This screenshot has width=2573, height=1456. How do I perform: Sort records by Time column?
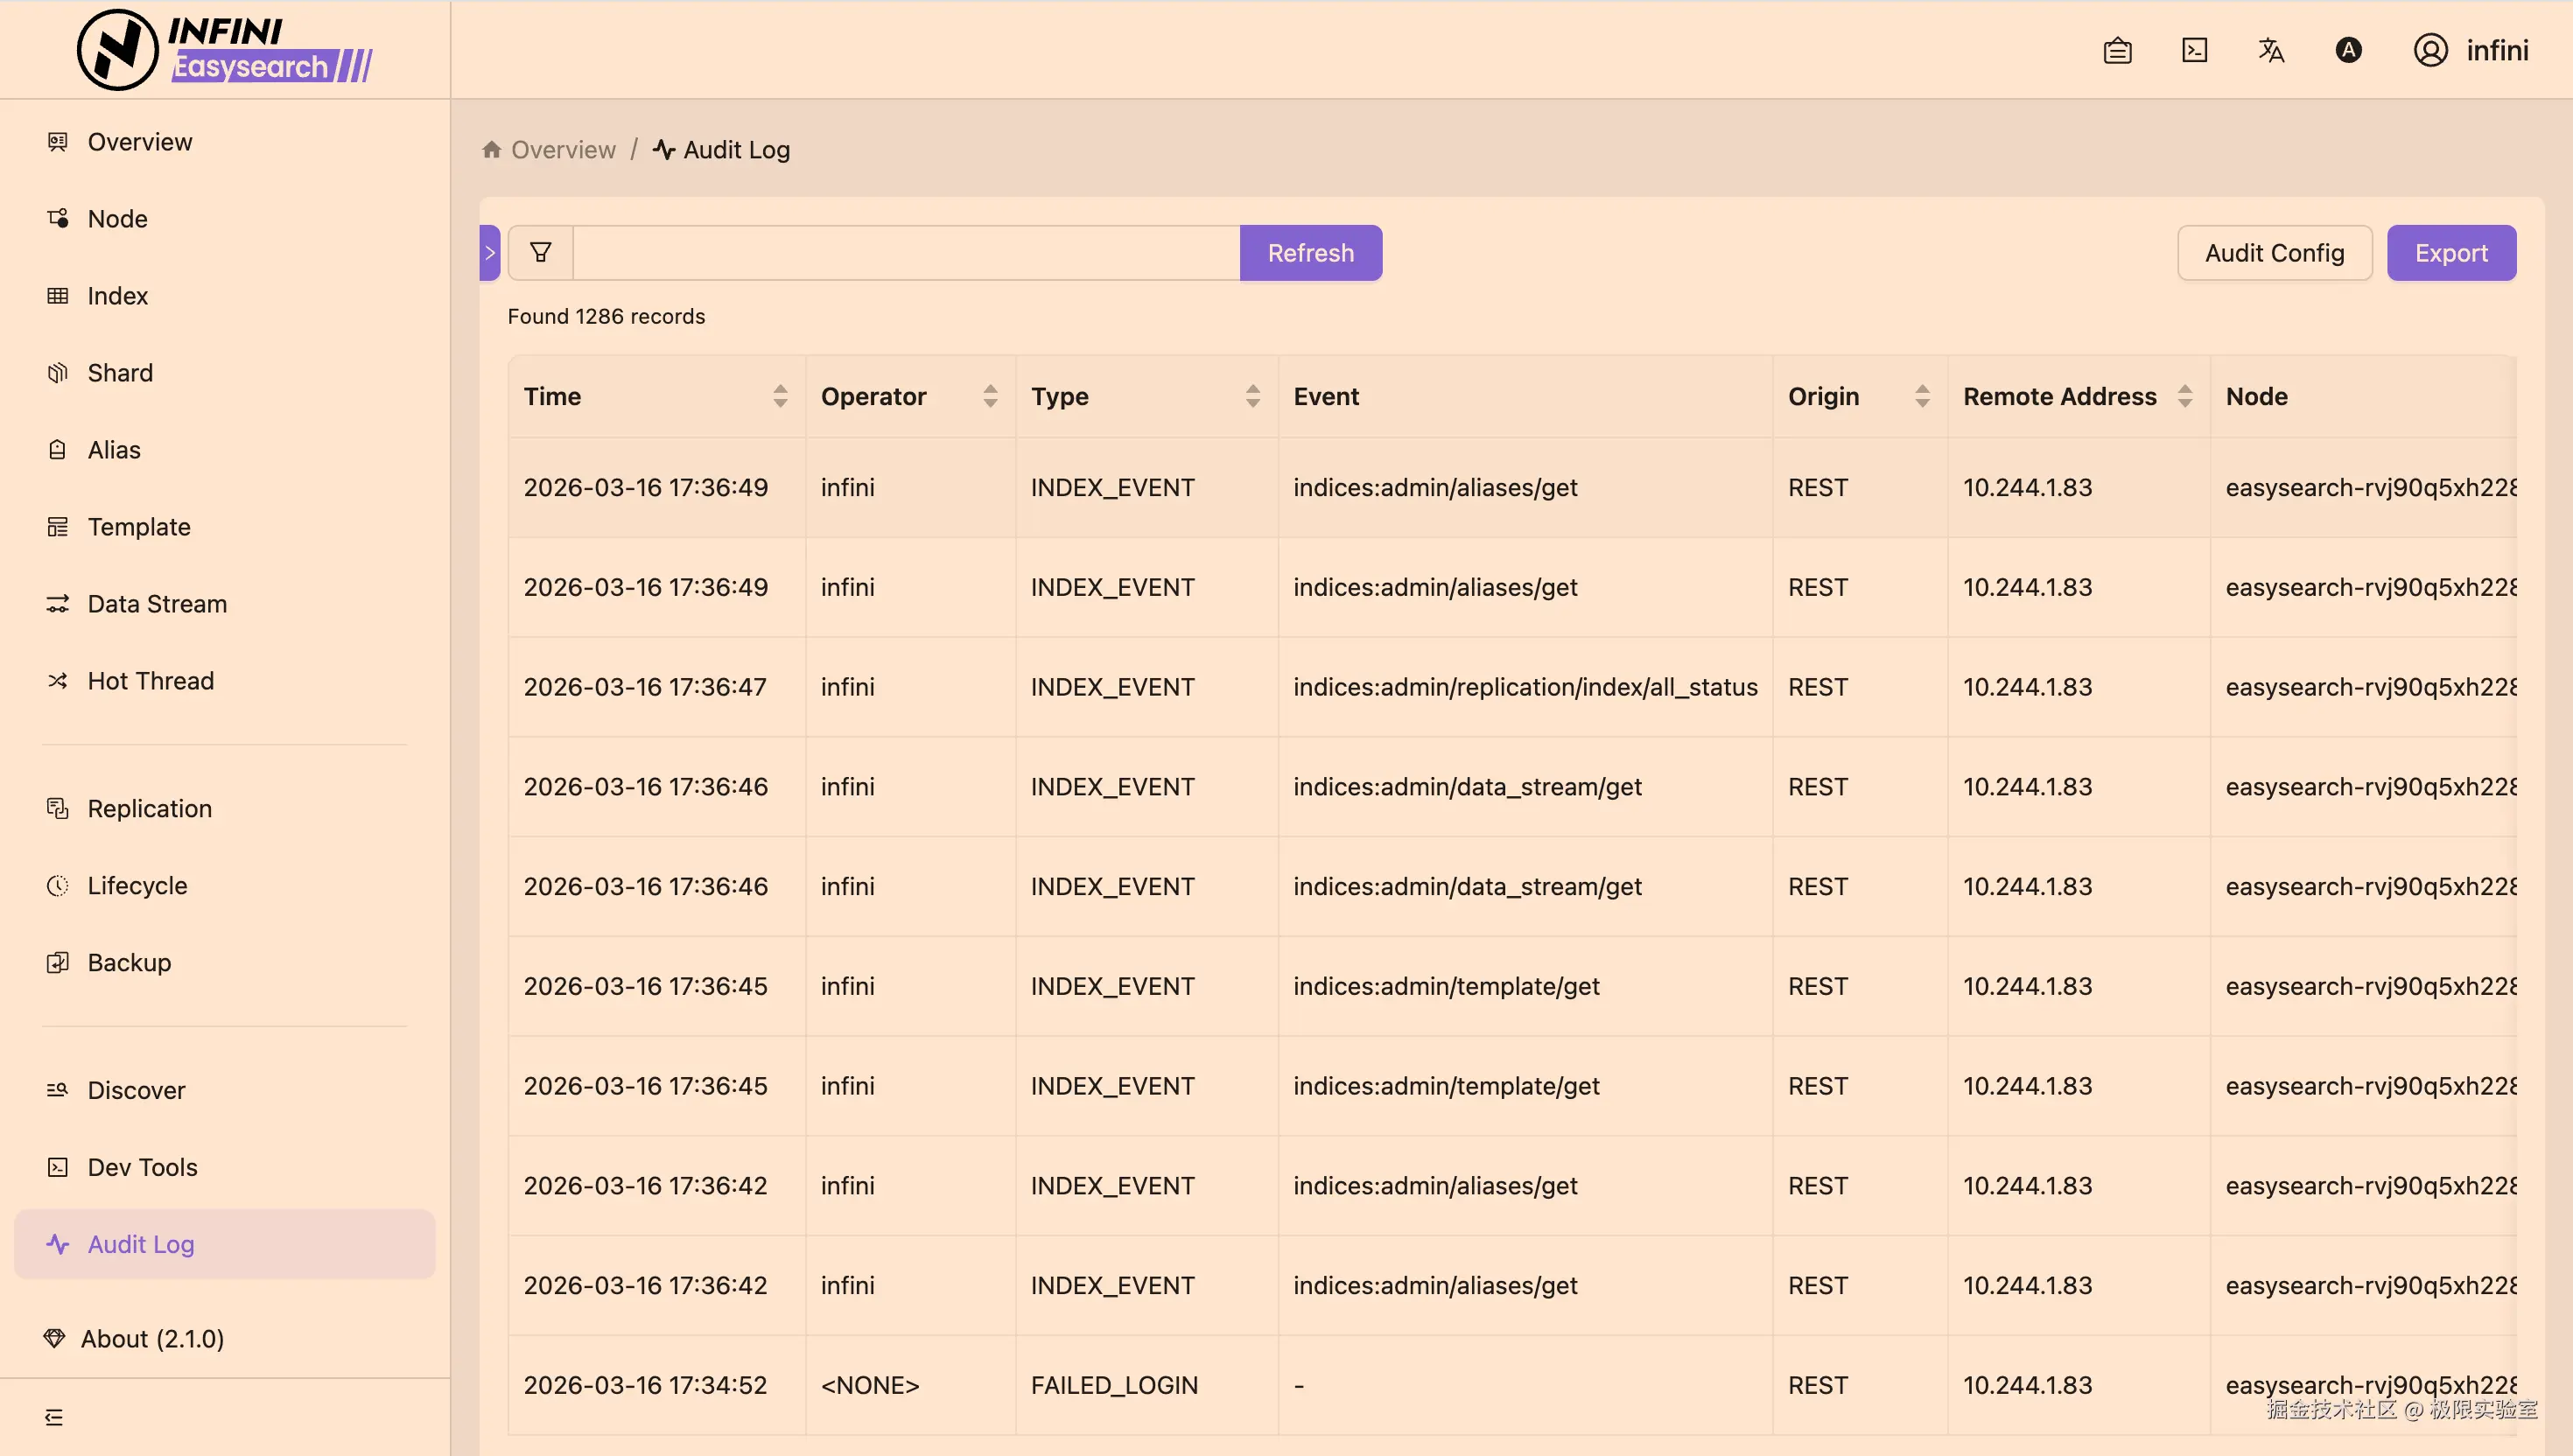point(780,396)
